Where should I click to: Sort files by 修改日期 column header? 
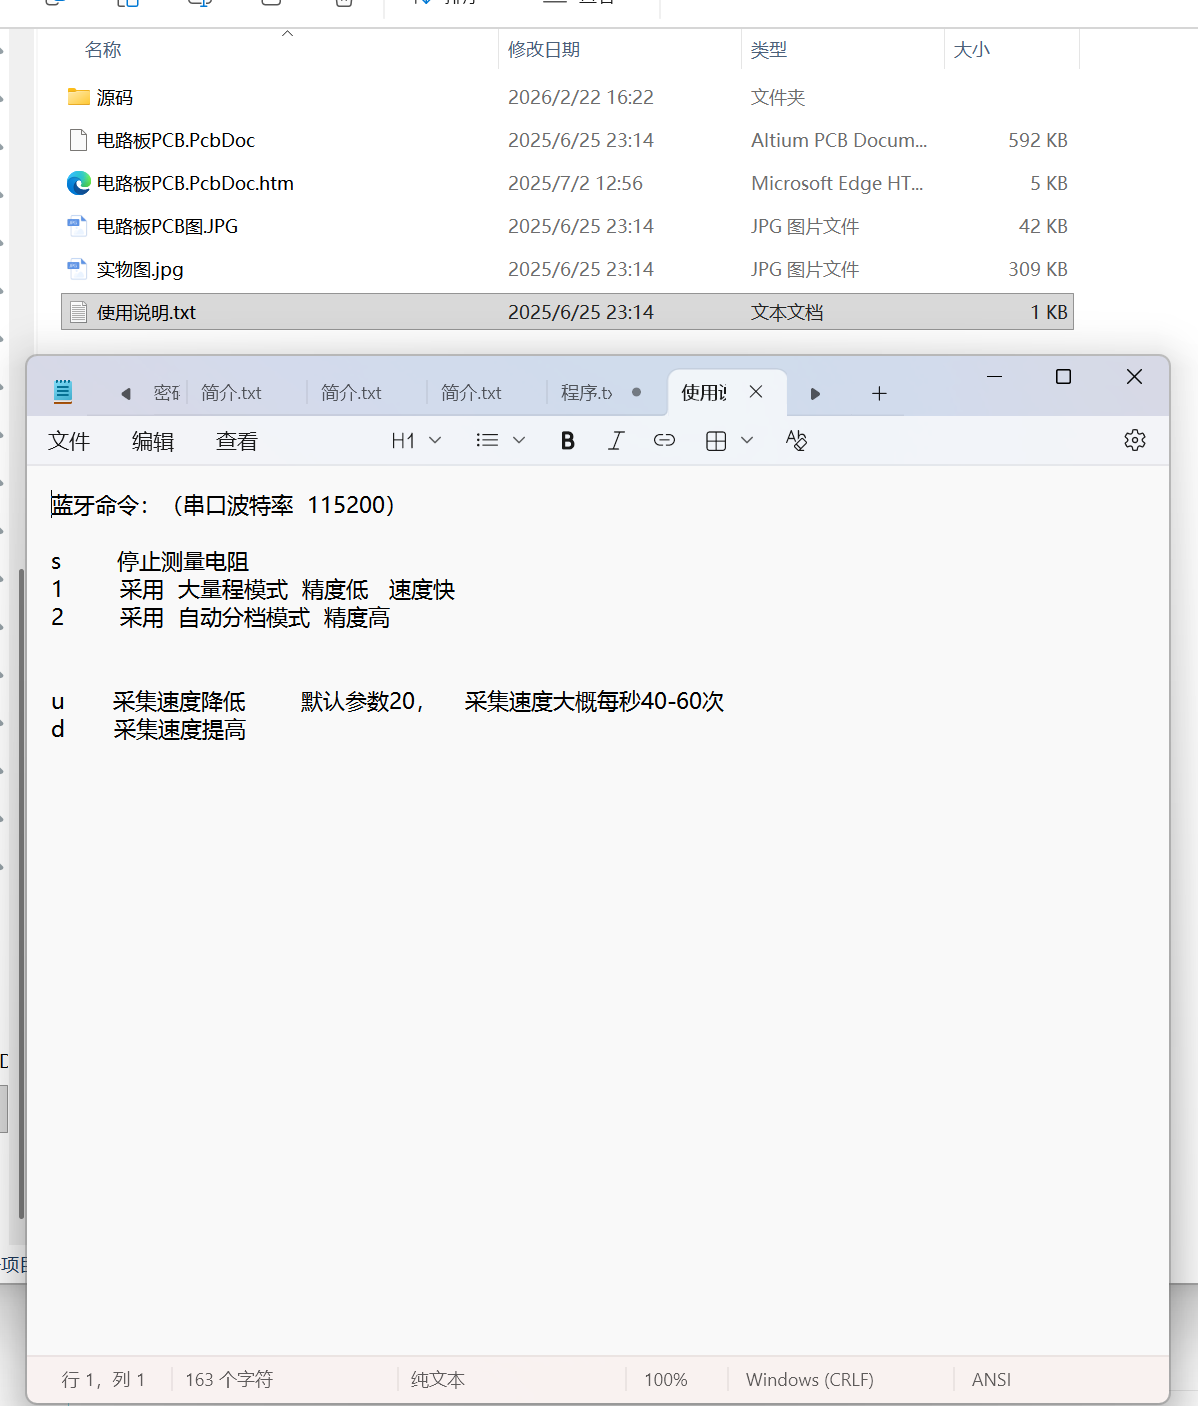tap(544, 50)
